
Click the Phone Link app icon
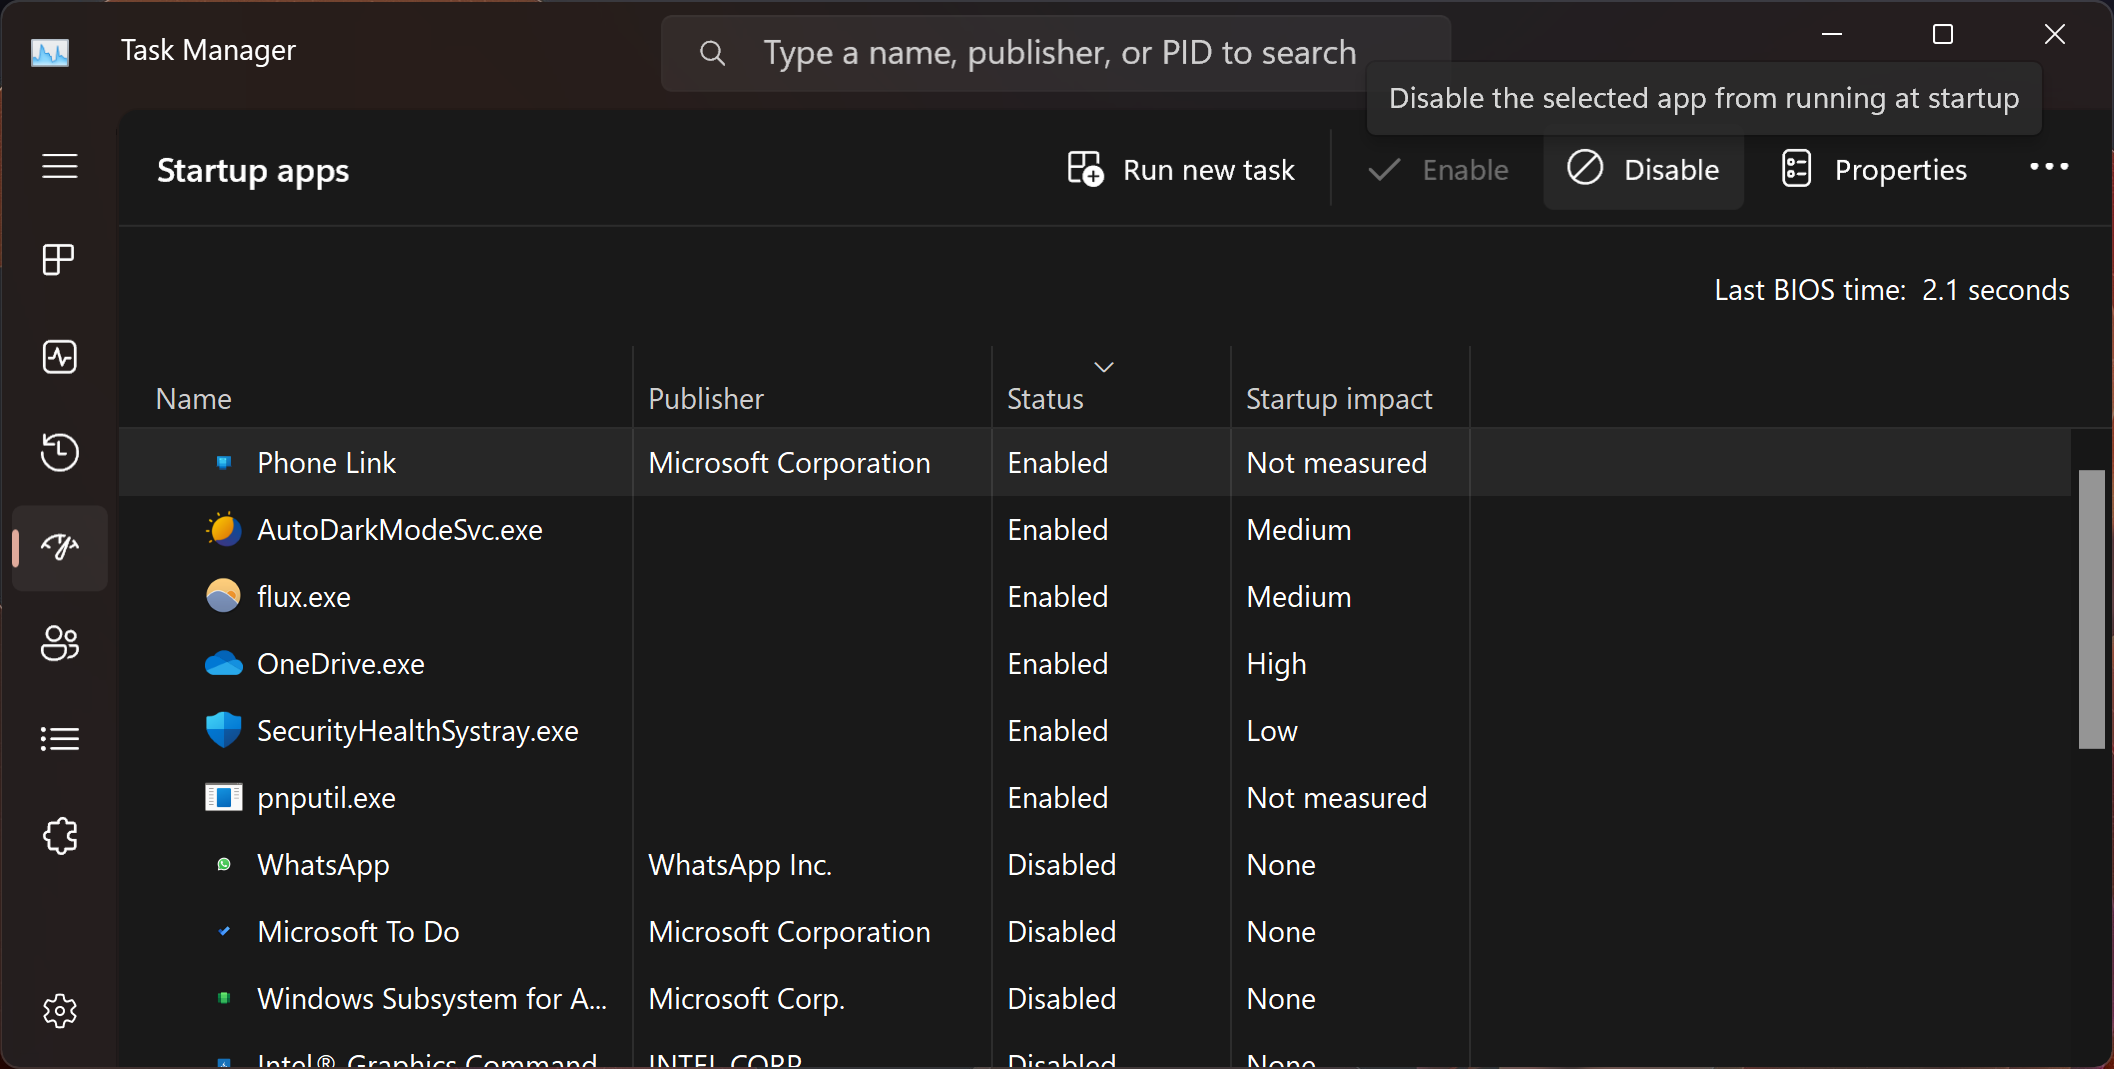click(x=224, y=462)
